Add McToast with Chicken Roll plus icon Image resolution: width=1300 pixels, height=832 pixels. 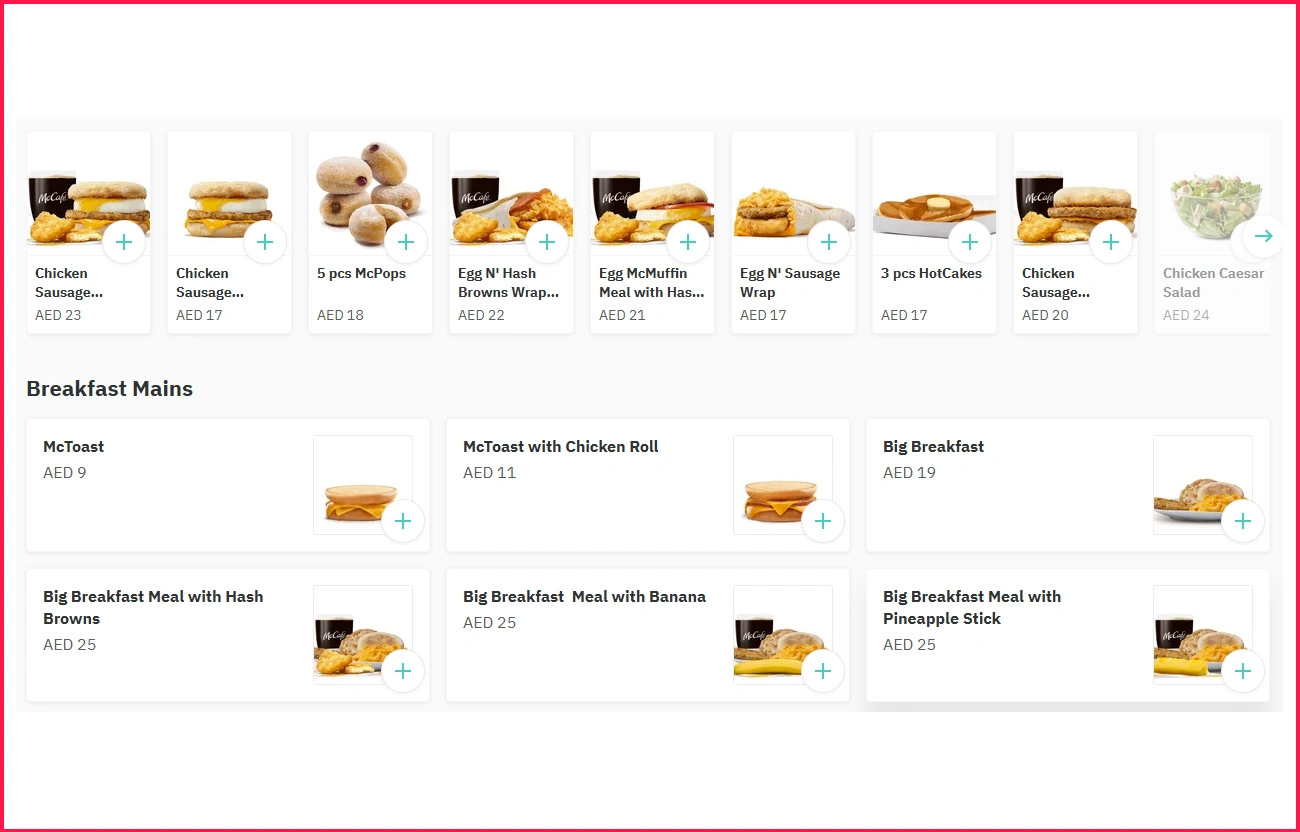[x=823, y=521]
